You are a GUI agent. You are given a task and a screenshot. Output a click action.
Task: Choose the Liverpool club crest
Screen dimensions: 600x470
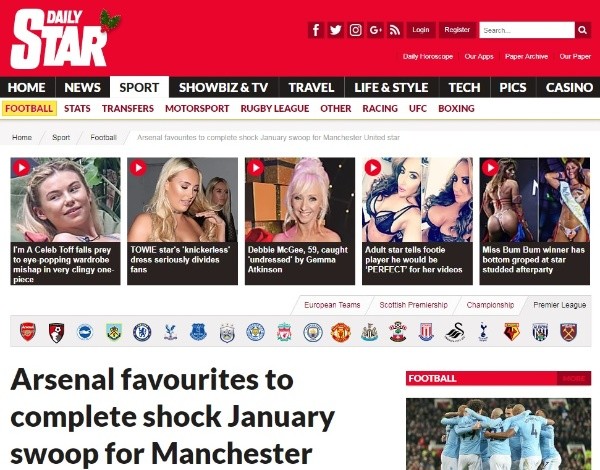point(284,332)
